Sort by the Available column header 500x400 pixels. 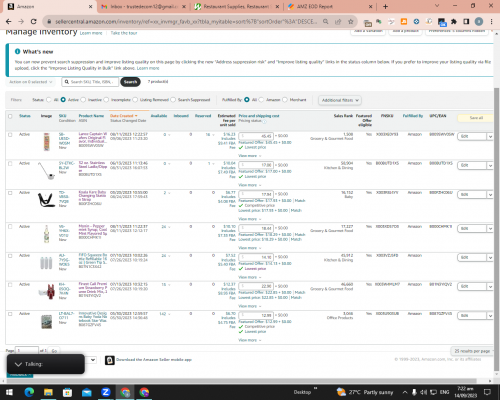[x=159, y=116]
